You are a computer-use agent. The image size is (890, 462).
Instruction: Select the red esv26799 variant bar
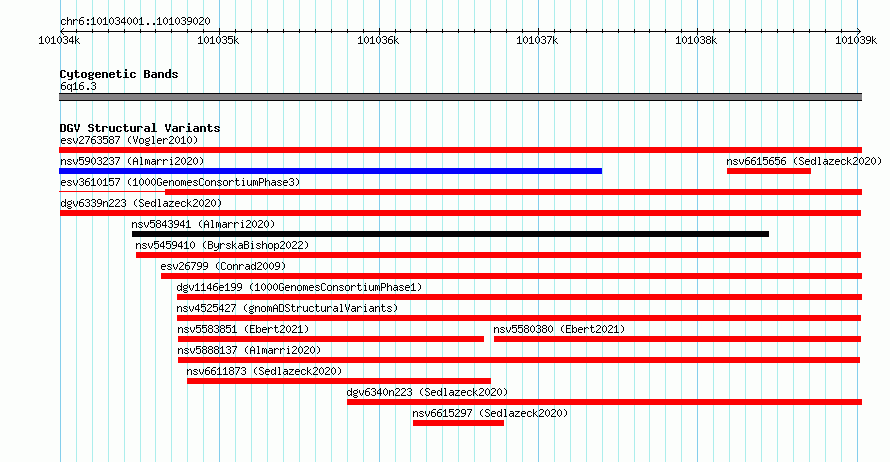(x=511, y=276)
